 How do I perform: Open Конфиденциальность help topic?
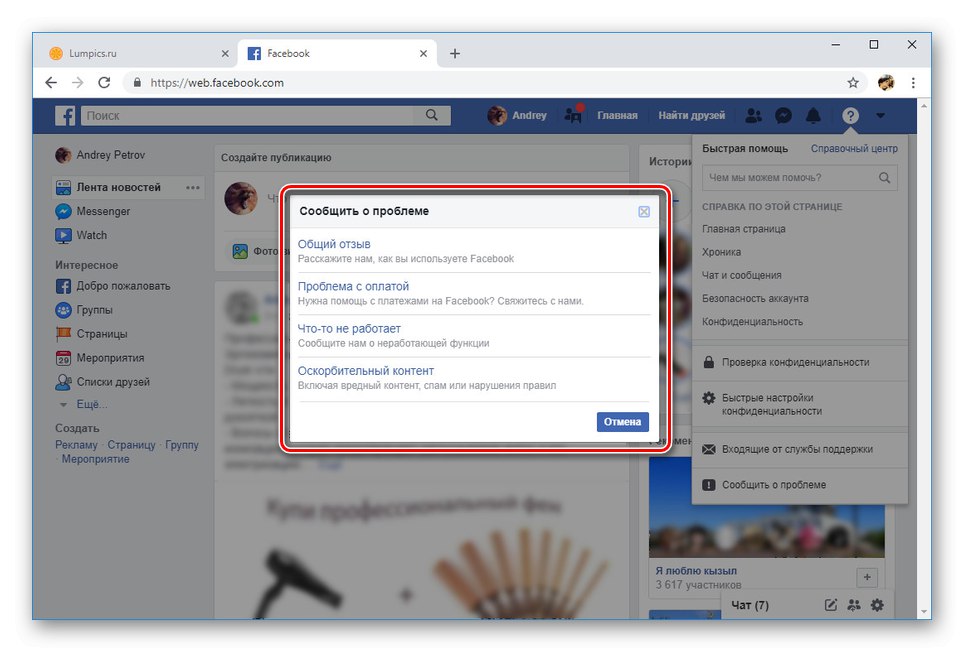752,322
